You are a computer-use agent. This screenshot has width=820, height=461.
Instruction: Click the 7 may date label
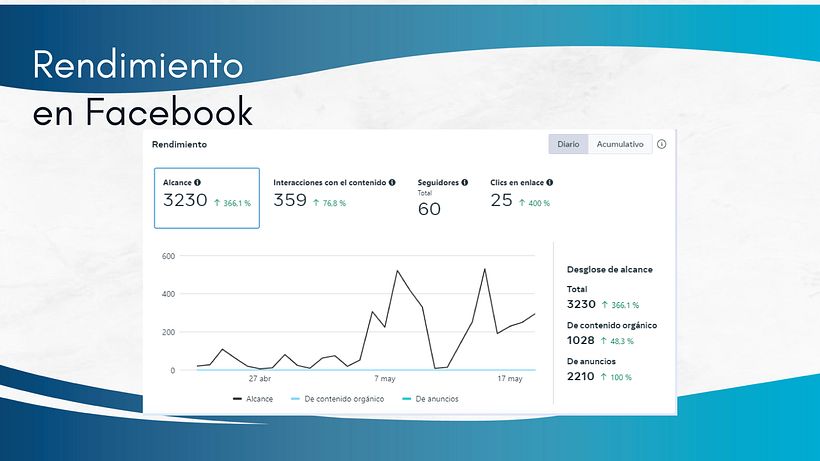coord(385,378)
